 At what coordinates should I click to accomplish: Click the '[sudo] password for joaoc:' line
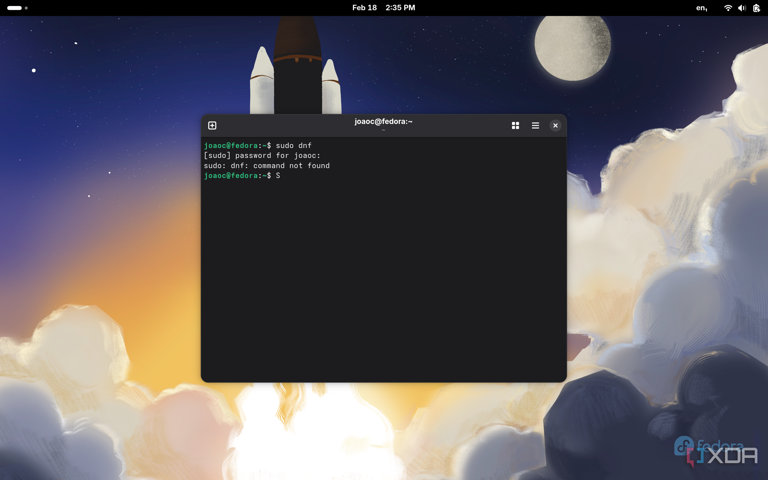point(262,156)
